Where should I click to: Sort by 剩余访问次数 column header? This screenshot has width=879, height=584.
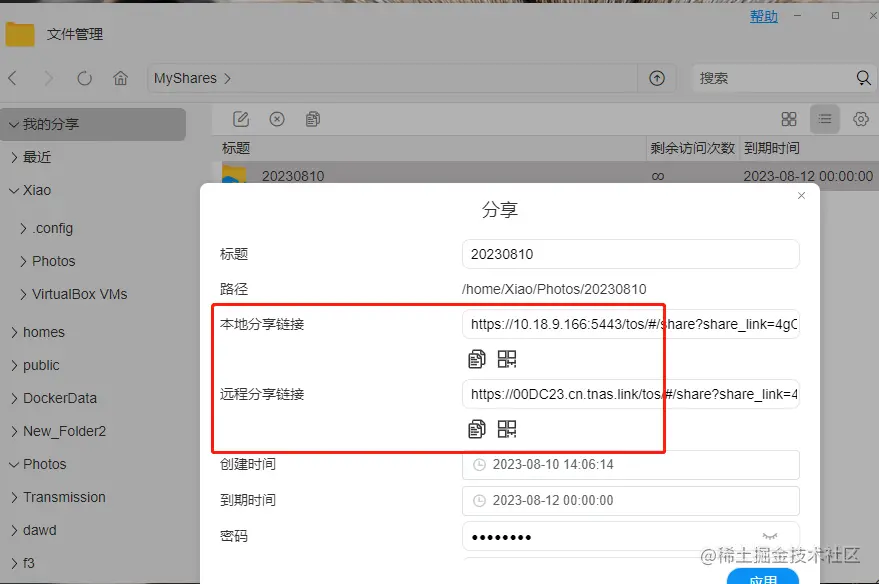[x=692, y=148]
